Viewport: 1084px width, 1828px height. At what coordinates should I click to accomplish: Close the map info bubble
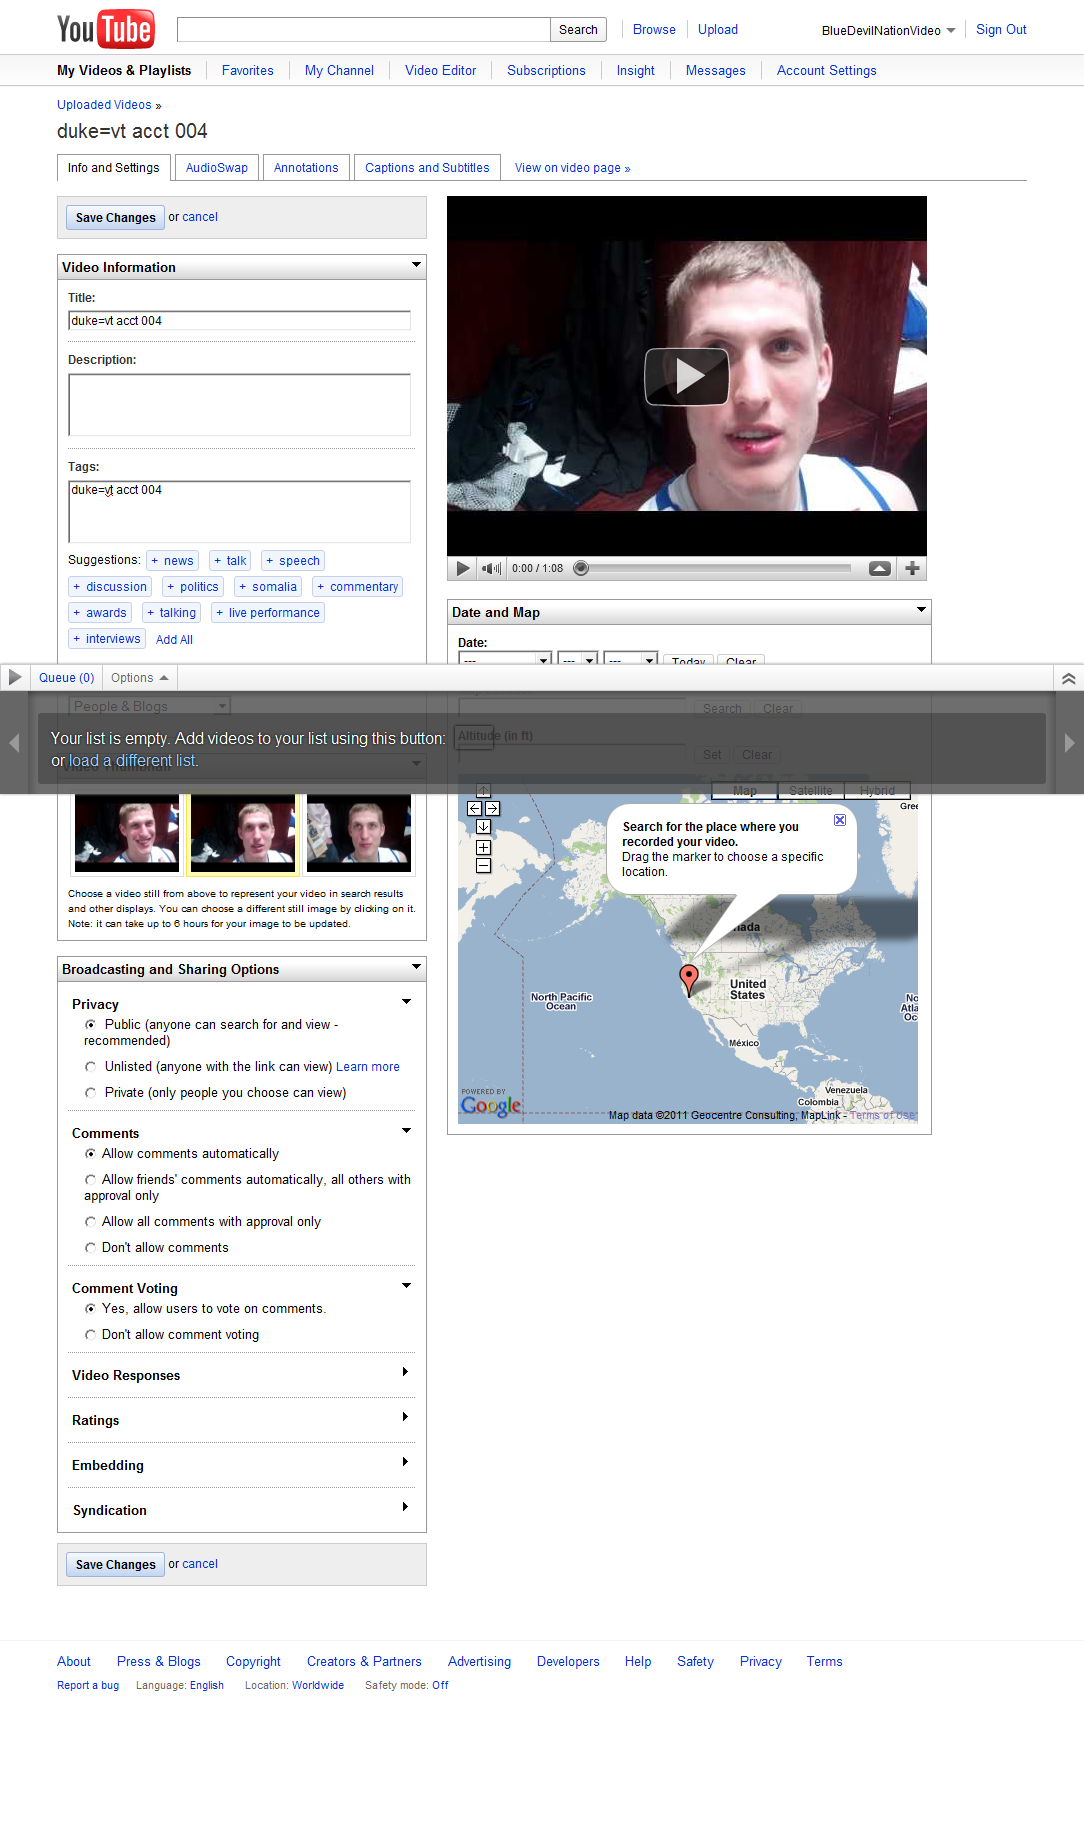pos(840,820)
